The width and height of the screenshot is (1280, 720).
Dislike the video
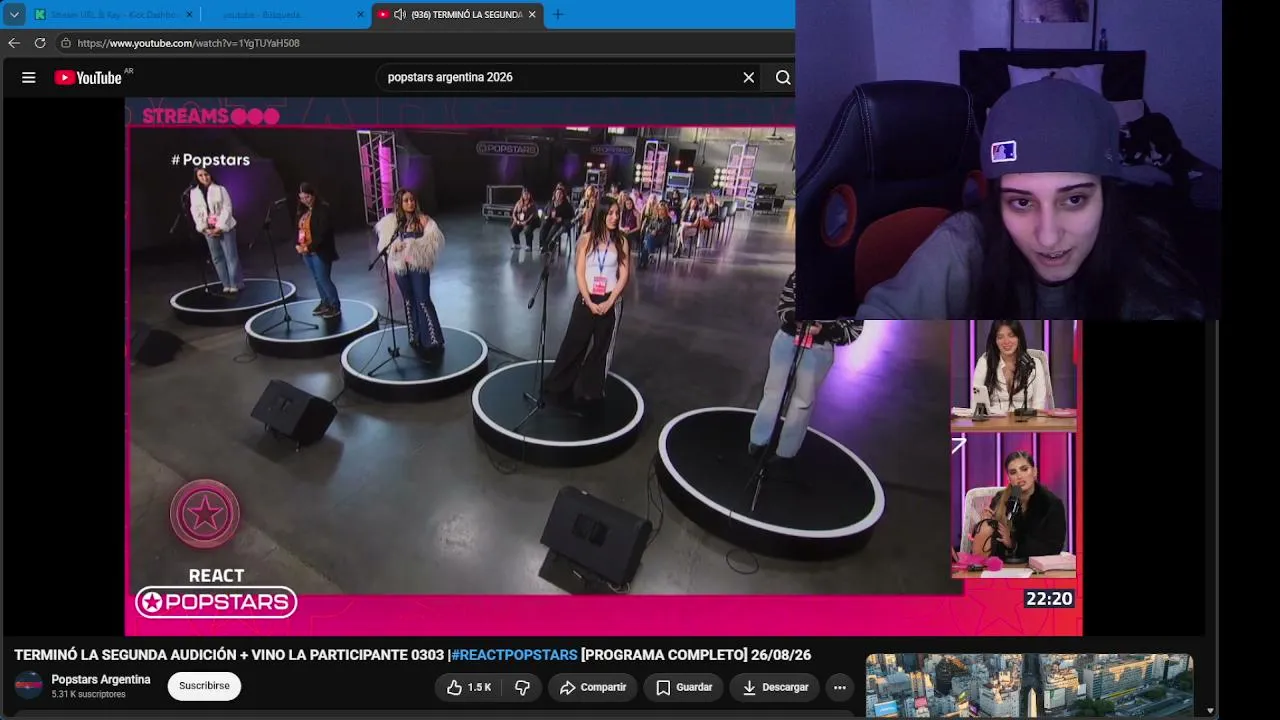pyautogui.click(x=522, y=687)
